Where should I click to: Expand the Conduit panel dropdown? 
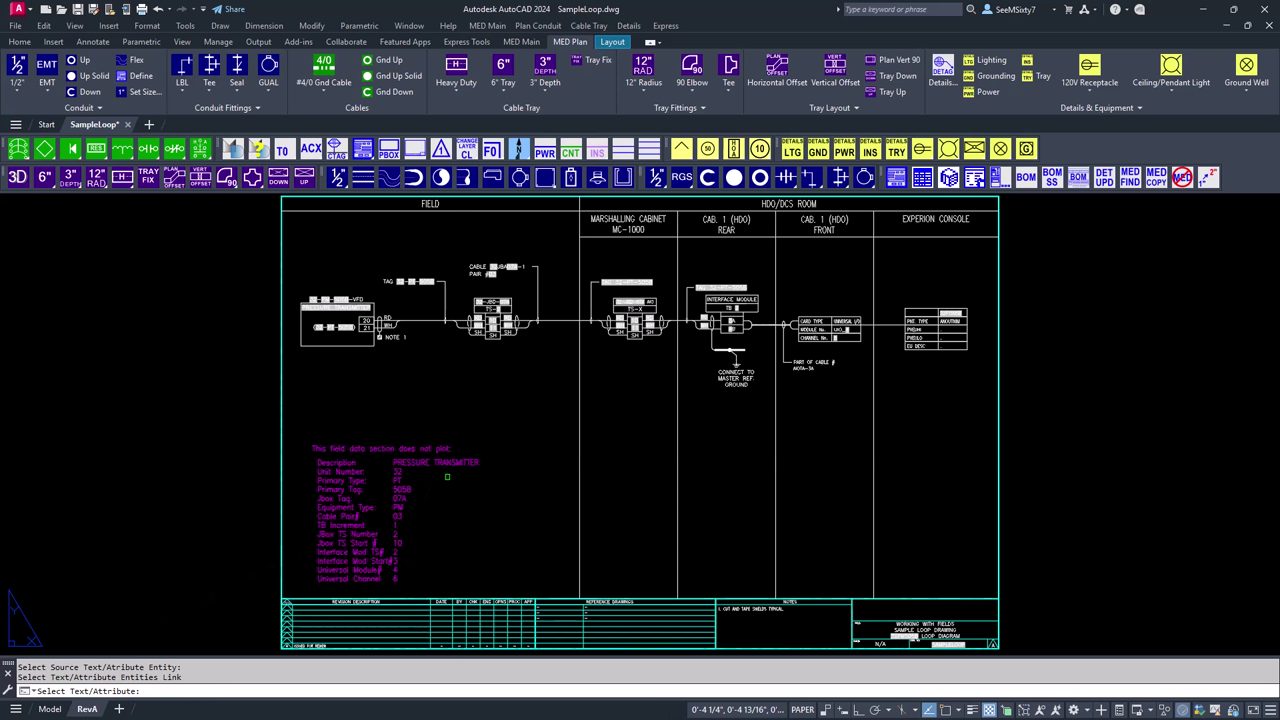(84, 108)
